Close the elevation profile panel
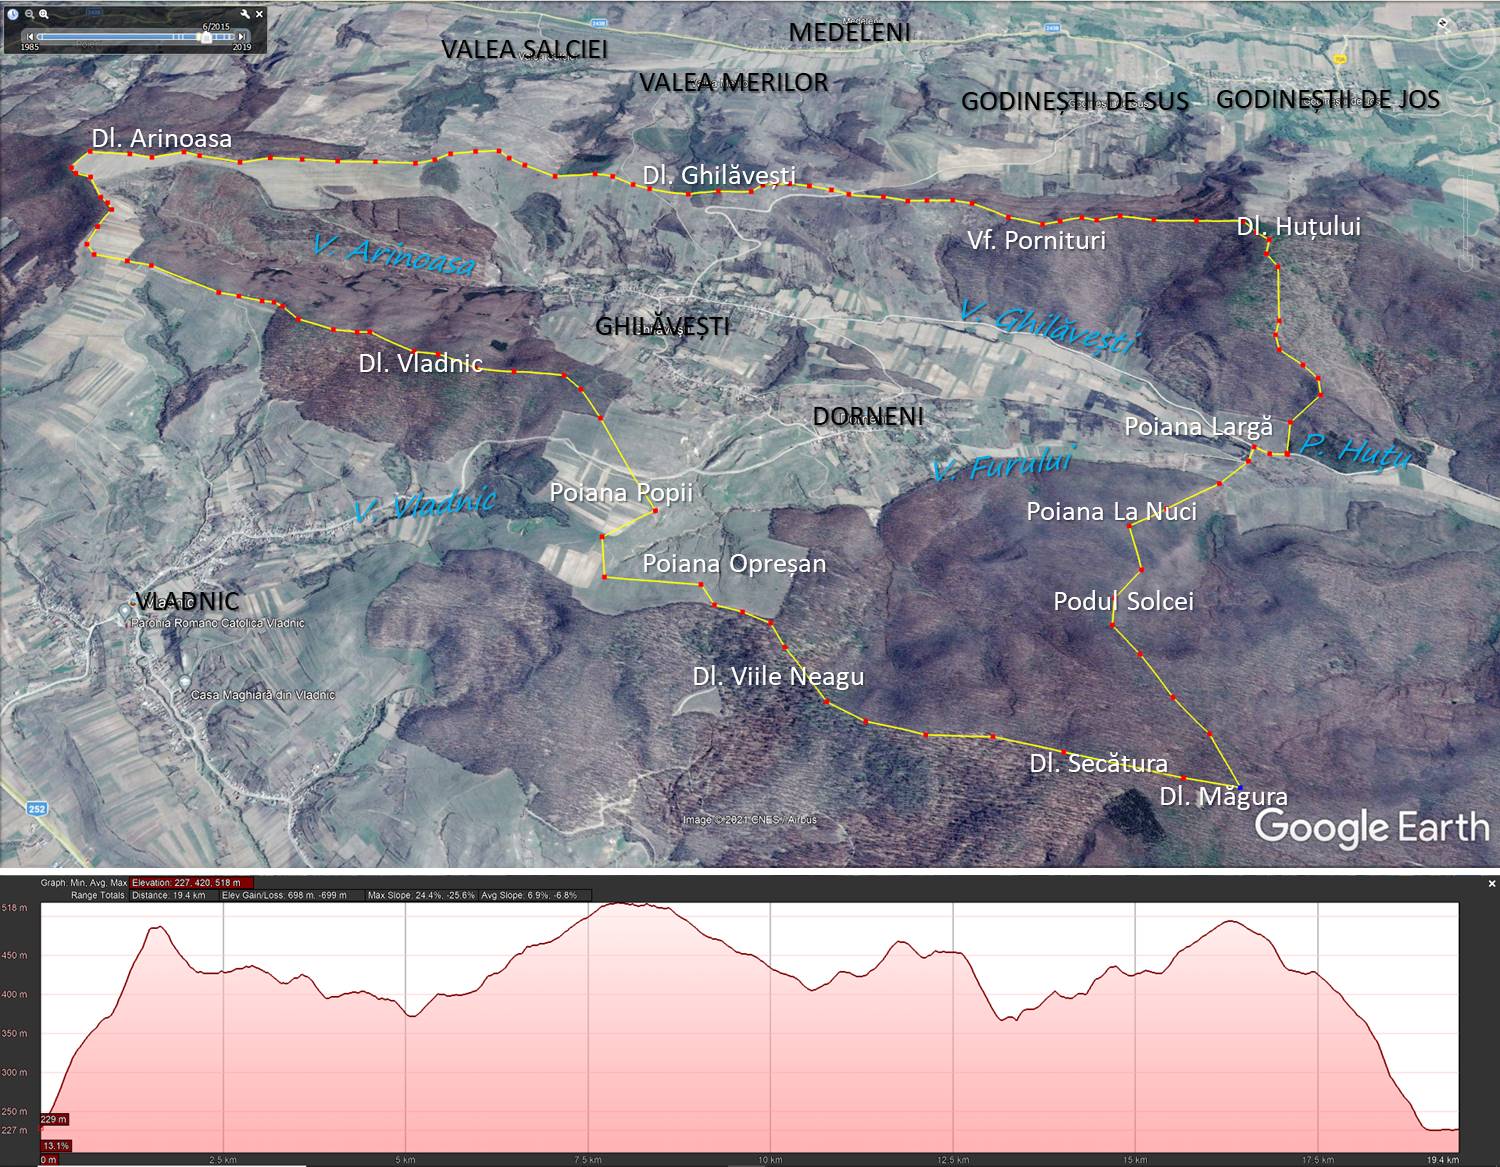This screenshot has height=1167, width=1500. pyautogui.click(x=1491, y=884)
